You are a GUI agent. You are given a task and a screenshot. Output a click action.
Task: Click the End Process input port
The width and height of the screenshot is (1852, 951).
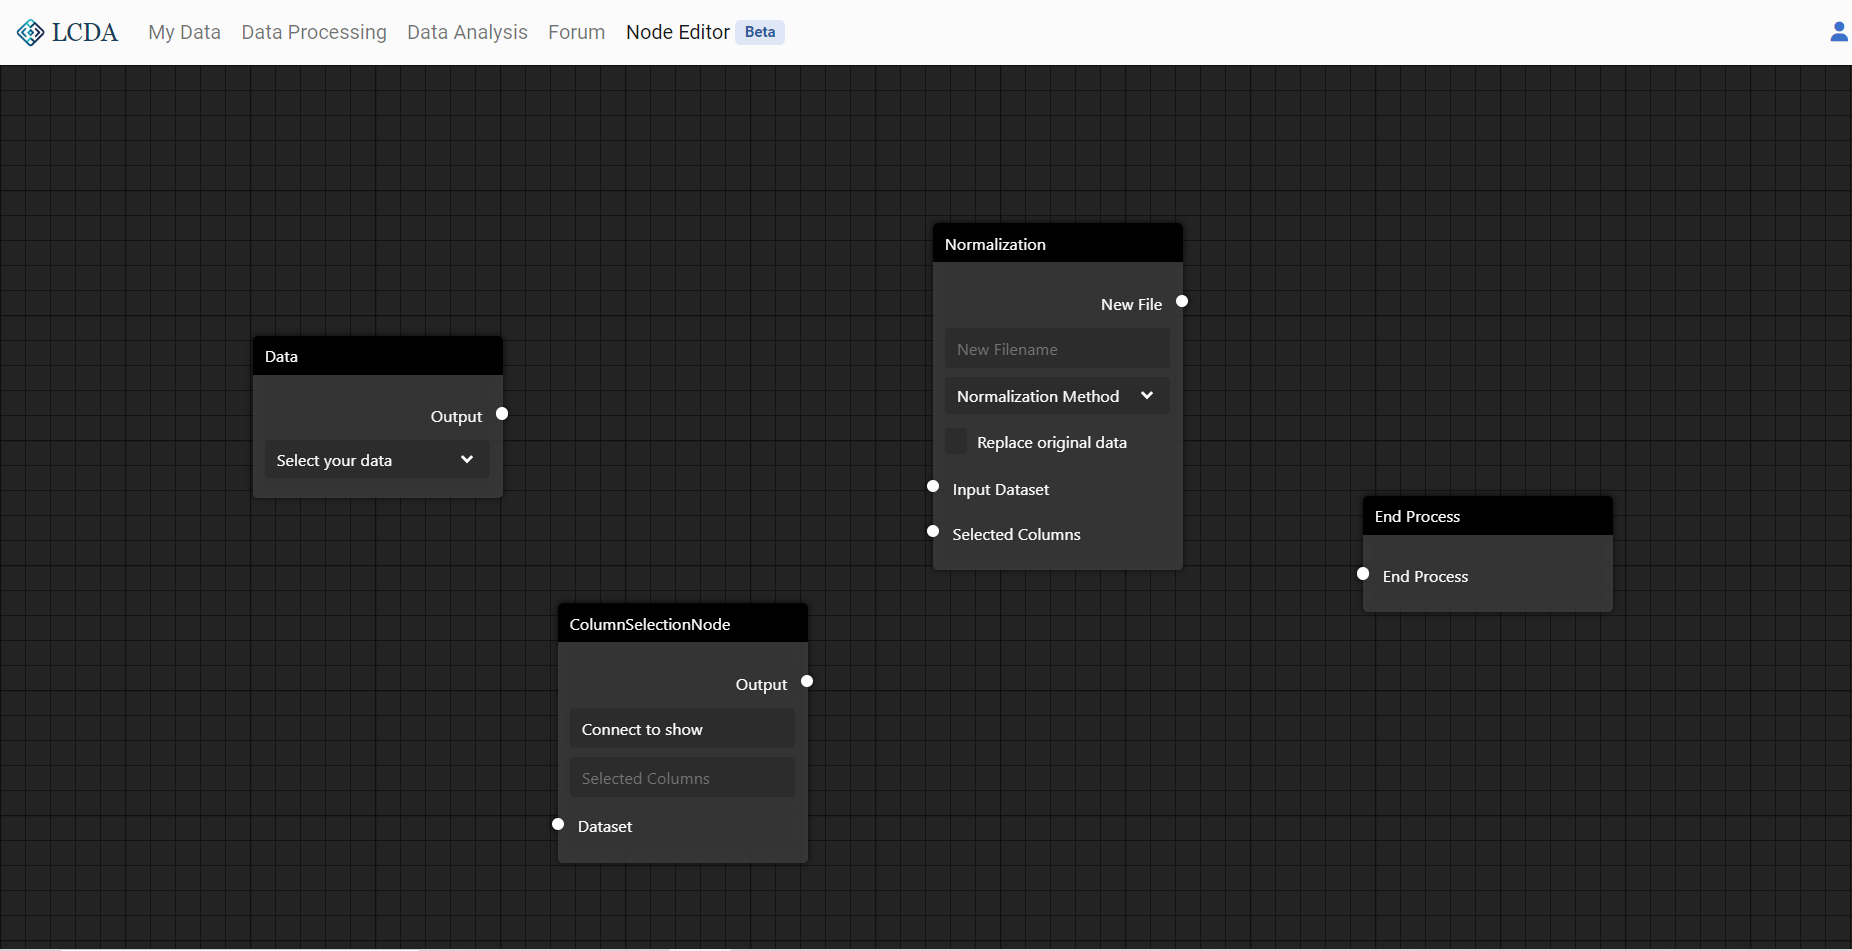(1363, 573)
